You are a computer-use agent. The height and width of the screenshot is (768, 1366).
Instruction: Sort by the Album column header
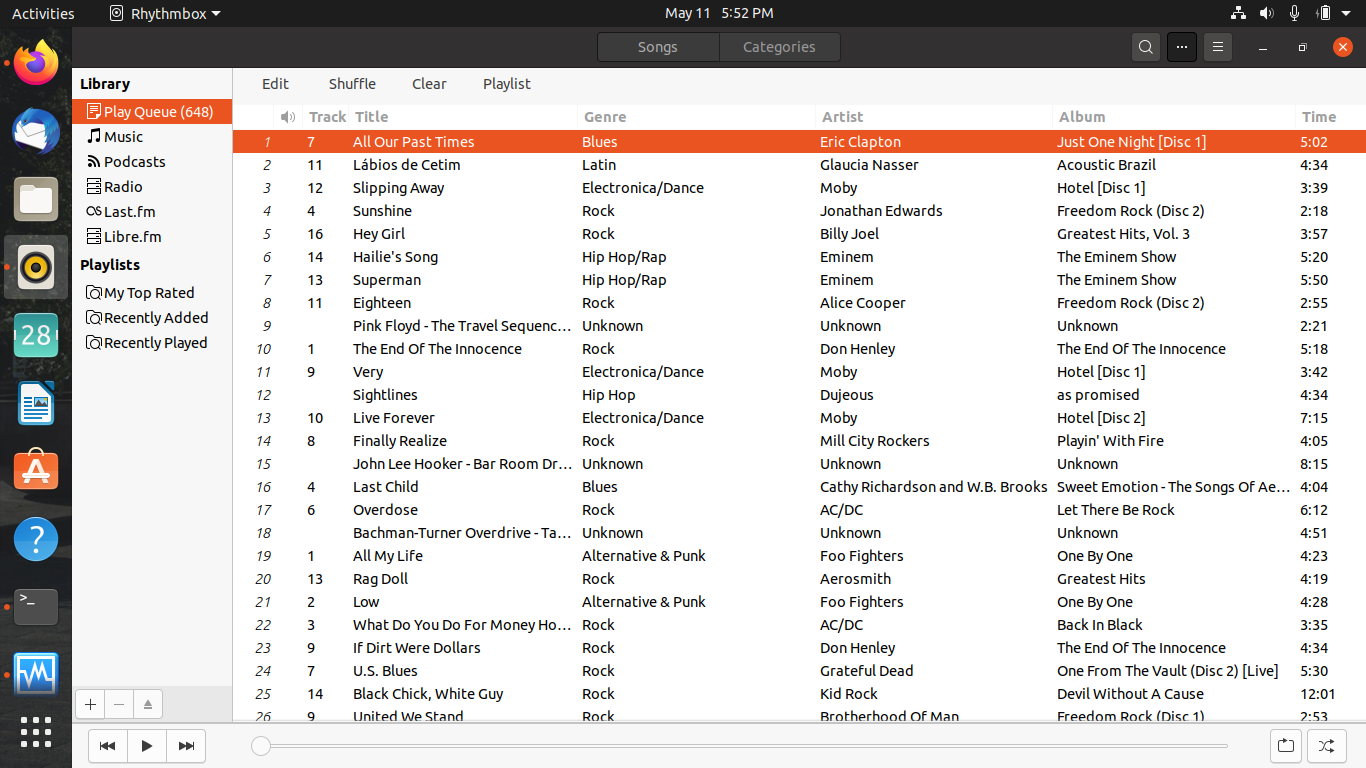coord(1173,117)
